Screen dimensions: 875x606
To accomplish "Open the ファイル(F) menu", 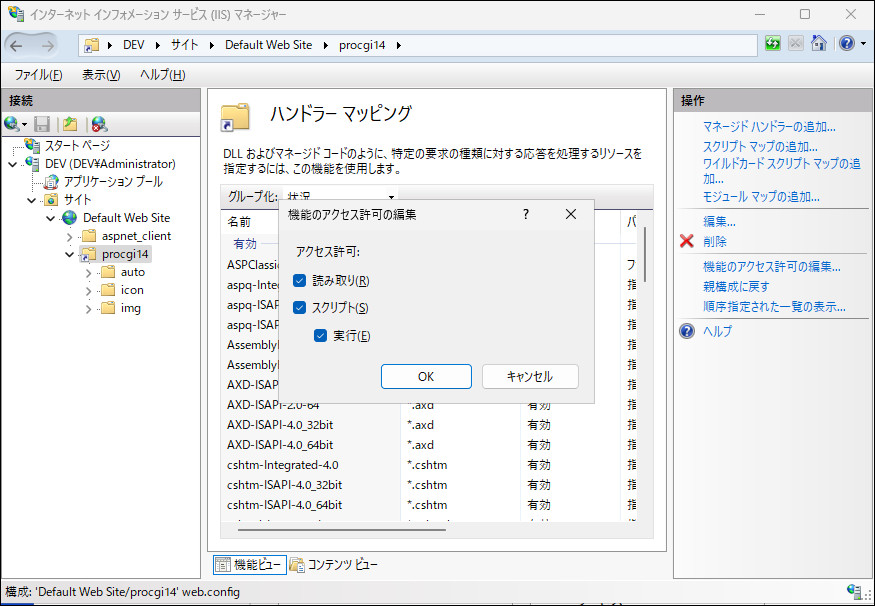I will point(38,75).
